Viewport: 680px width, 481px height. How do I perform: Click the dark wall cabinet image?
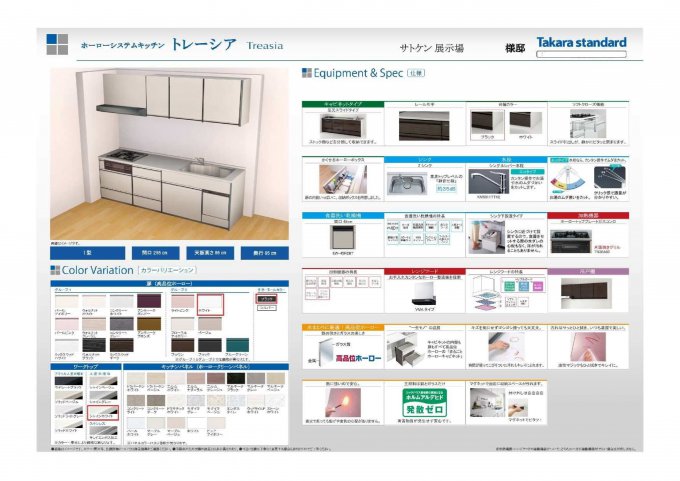coord(586,294)
